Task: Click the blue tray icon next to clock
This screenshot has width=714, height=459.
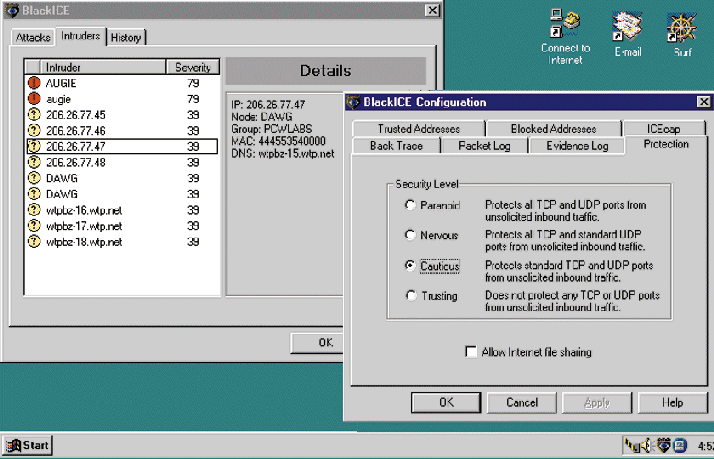Action: [680, 445]
